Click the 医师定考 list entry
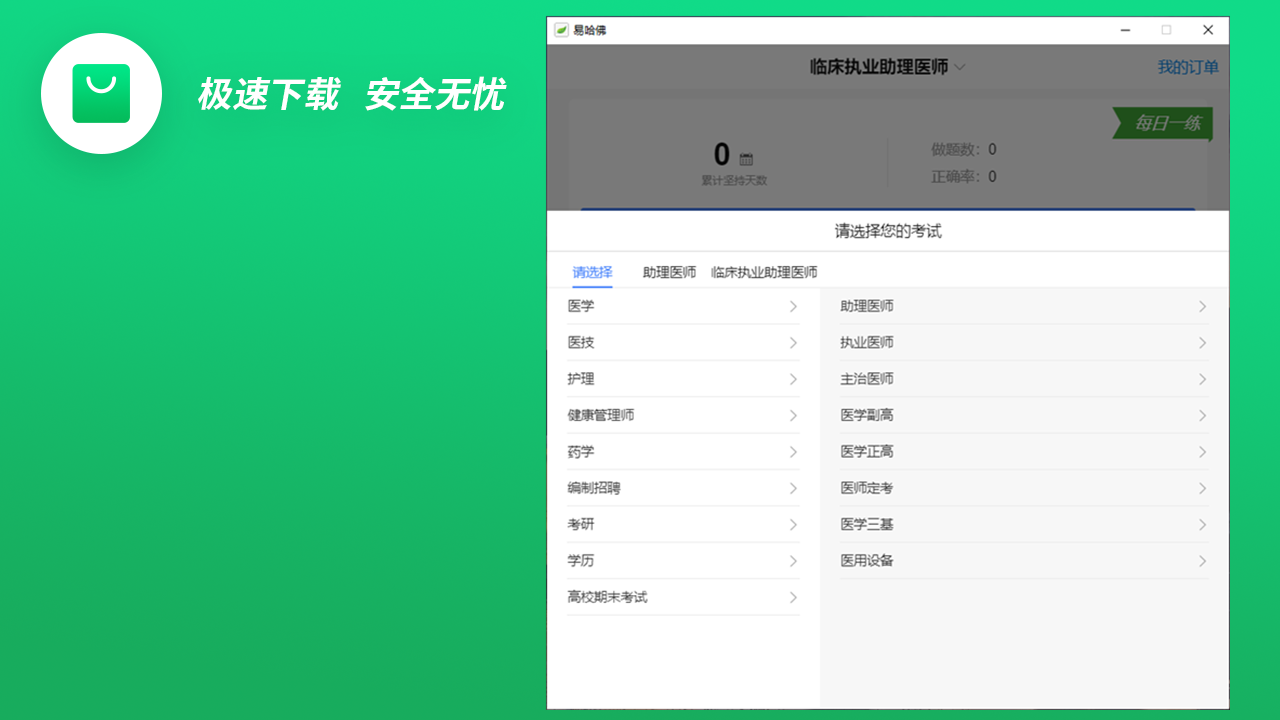The height and width of the screenshot is (720, 1280). coord(866,488)
